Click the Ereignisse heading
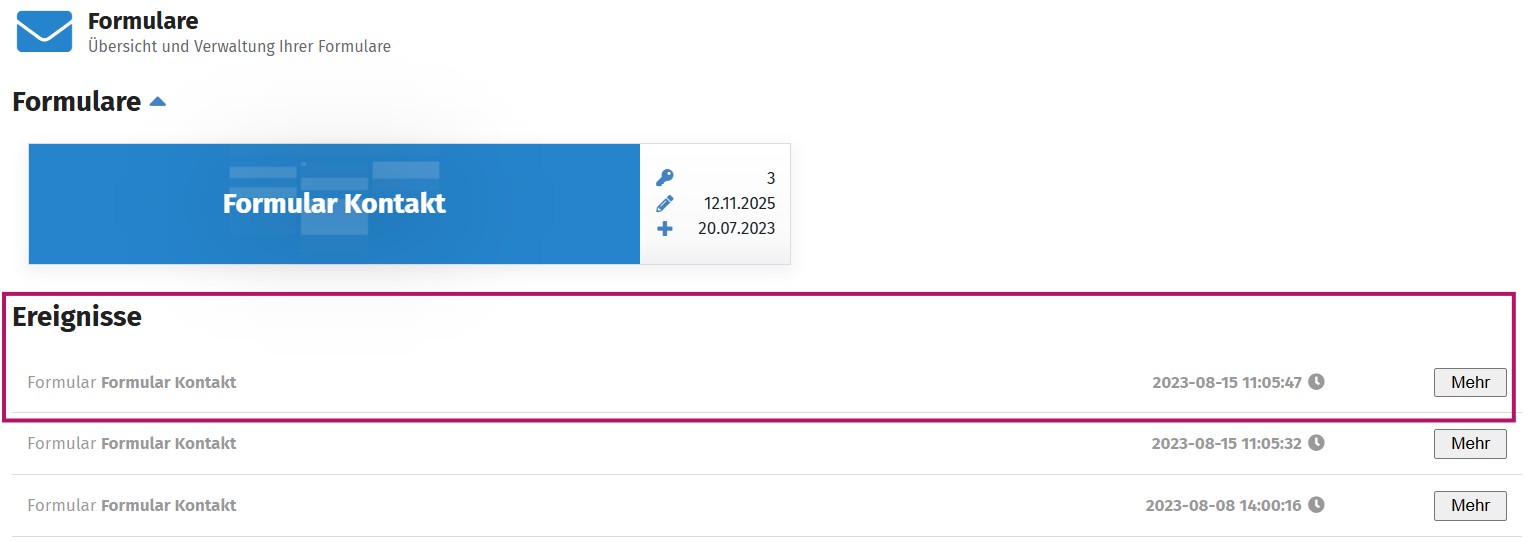Viewport: 1530px width, 542px height. point(77,317)
